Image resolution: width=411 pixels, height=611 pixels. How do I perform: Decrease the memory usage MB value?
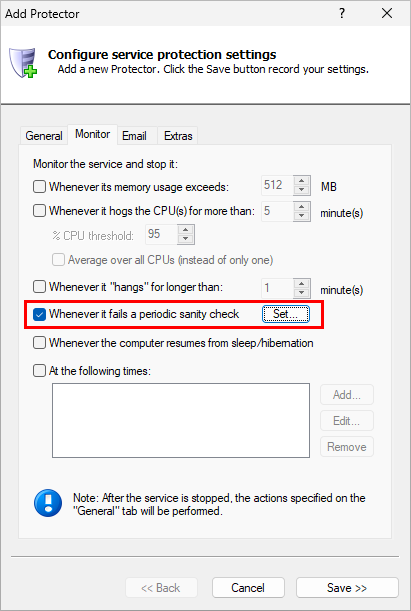[x=302, y=190]
